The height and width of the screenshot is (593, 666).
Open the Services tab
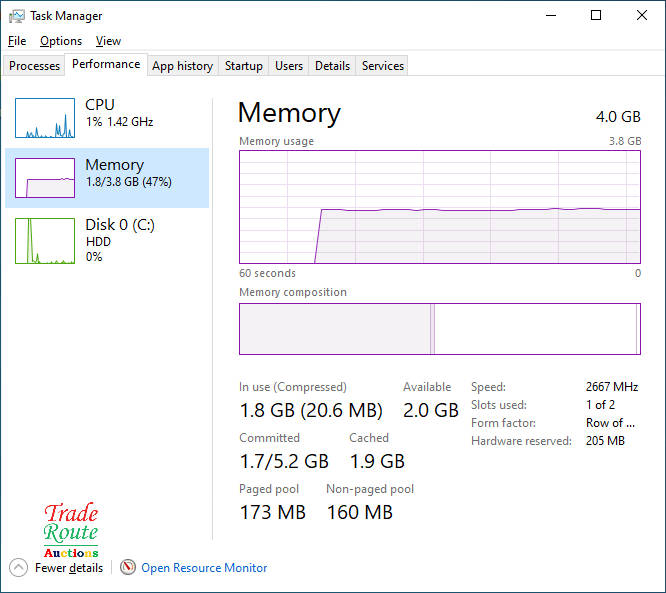pyautogui.click(x=383, y=66)
